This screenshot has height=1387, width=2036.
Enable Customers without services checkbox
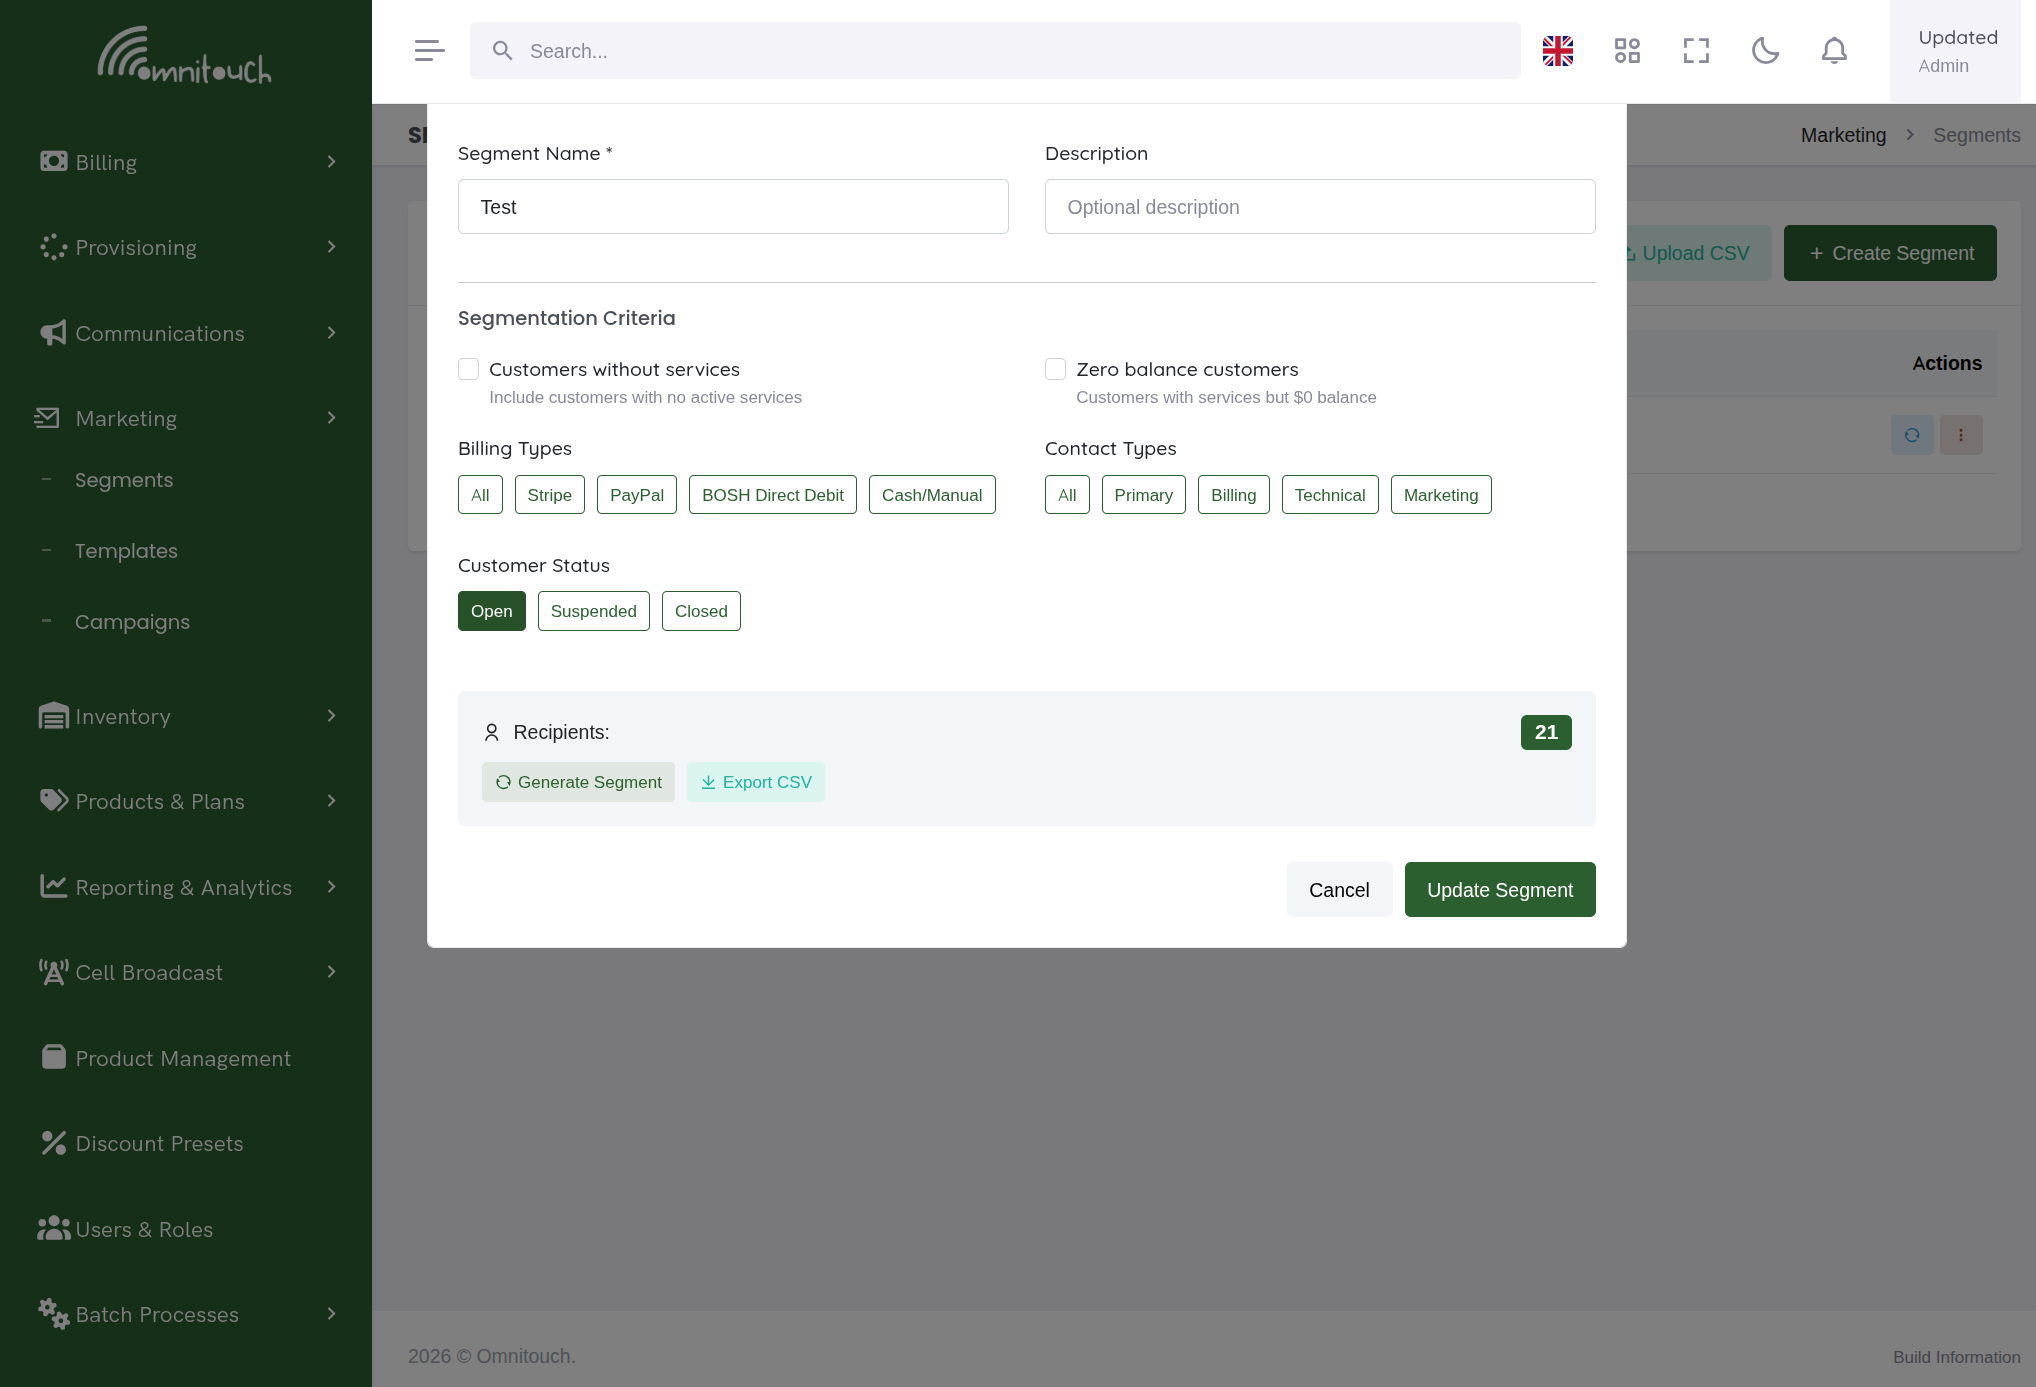coord(469,369)
